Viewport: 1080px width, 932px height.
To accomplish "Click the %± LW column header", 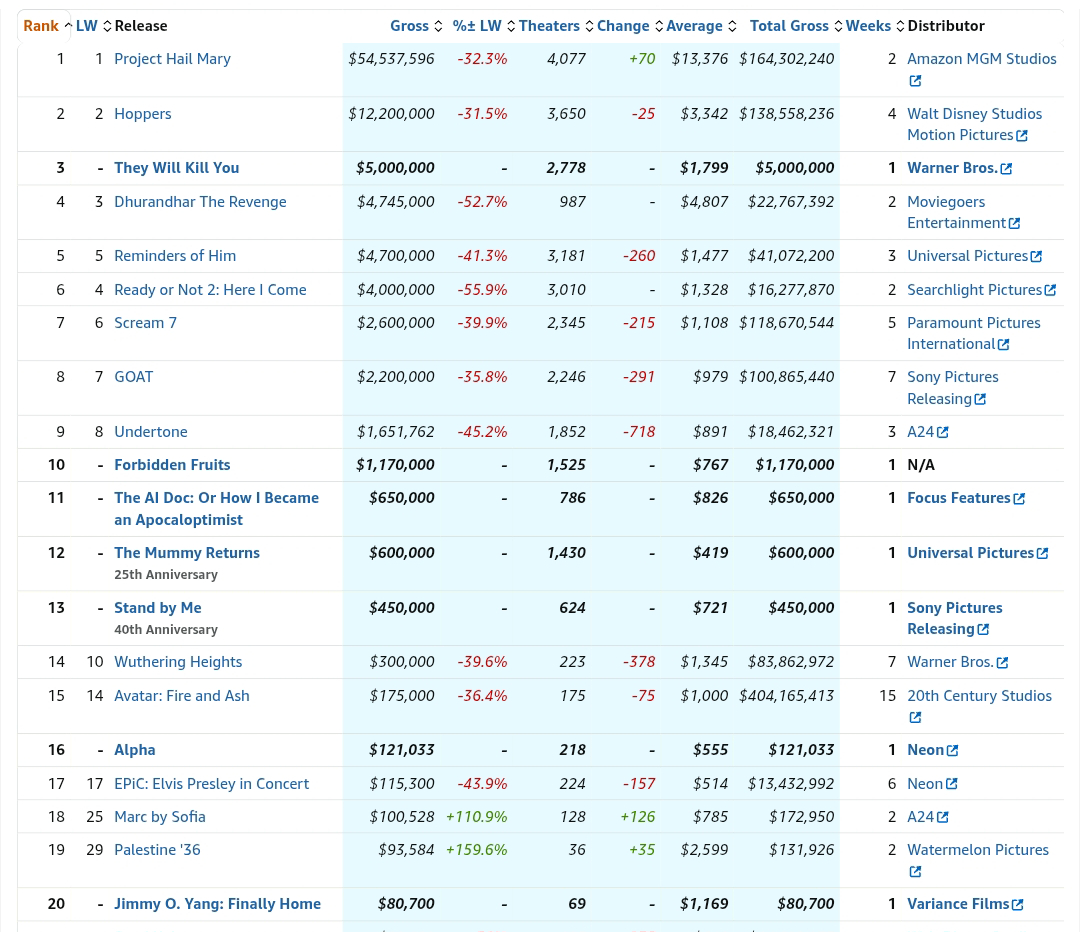I will tap(477, 26).
